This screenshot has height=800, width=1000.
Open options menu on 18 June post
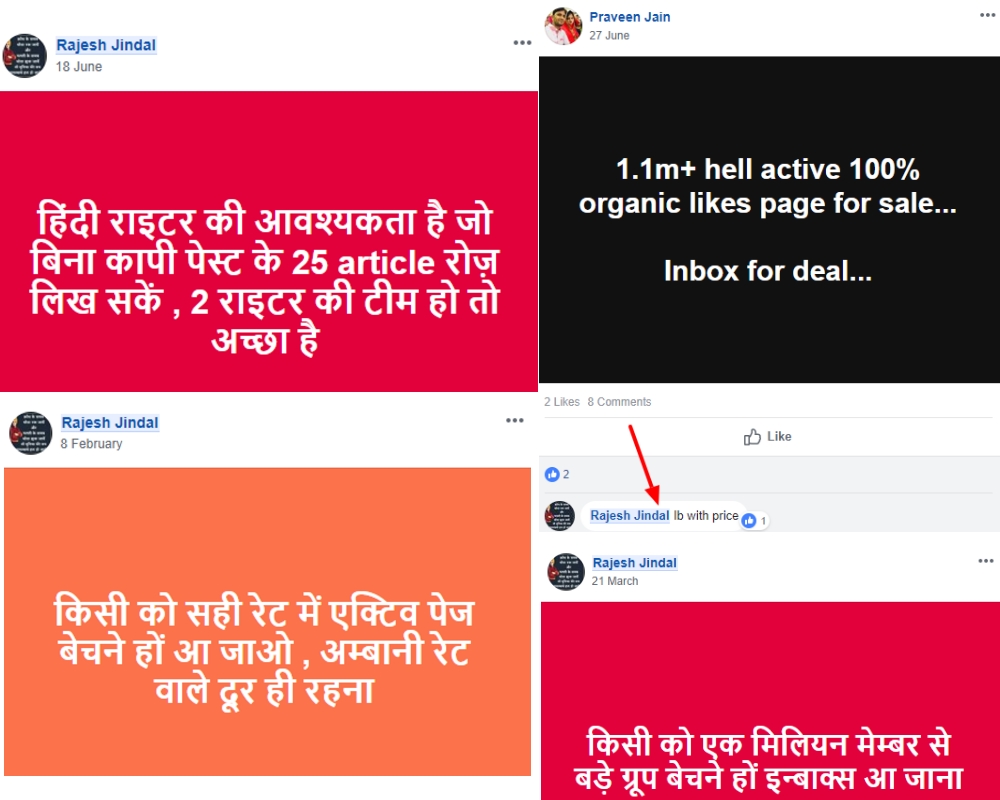coord(522,43)
